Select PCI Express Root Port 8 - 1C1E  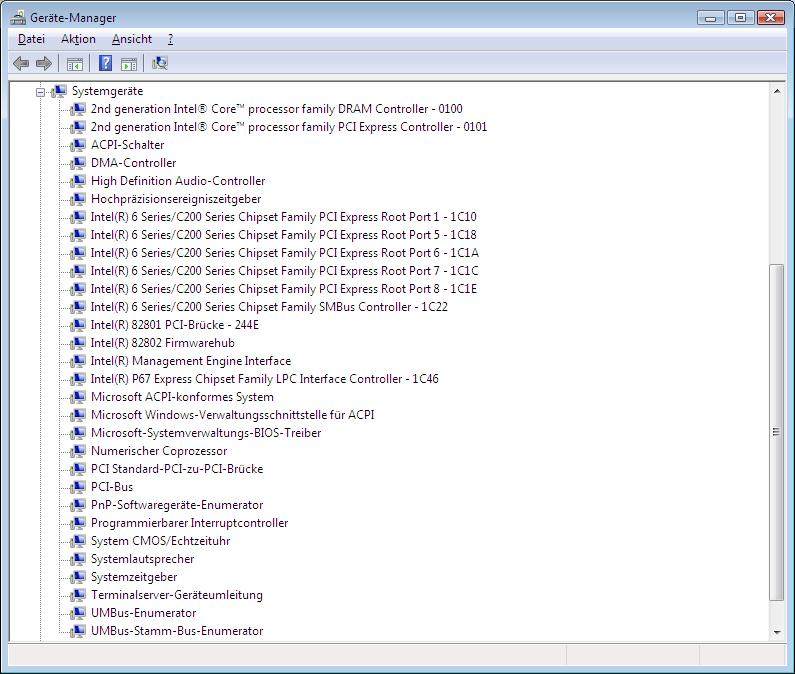[x=284, y=289]
